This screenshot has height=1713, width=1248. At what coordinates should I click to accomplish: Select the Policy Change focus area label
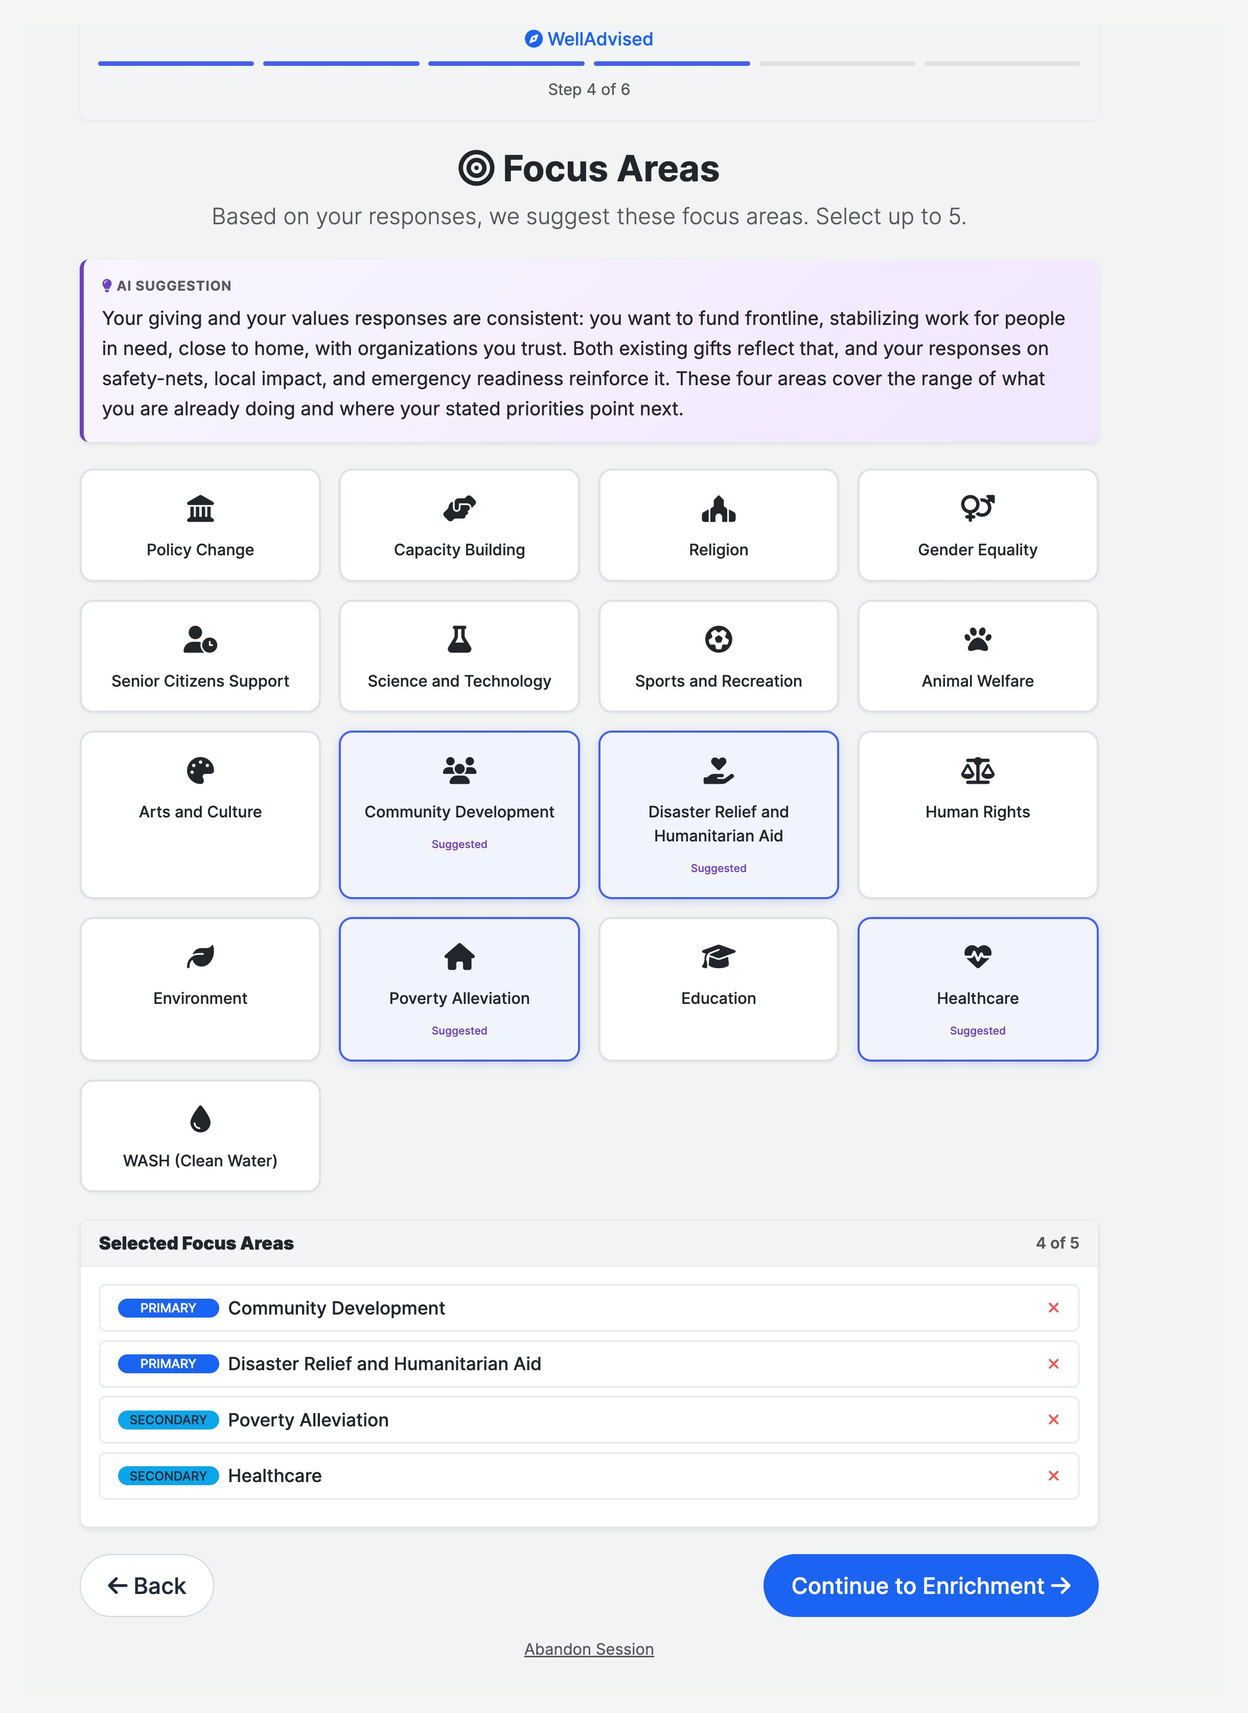[200, 550]
